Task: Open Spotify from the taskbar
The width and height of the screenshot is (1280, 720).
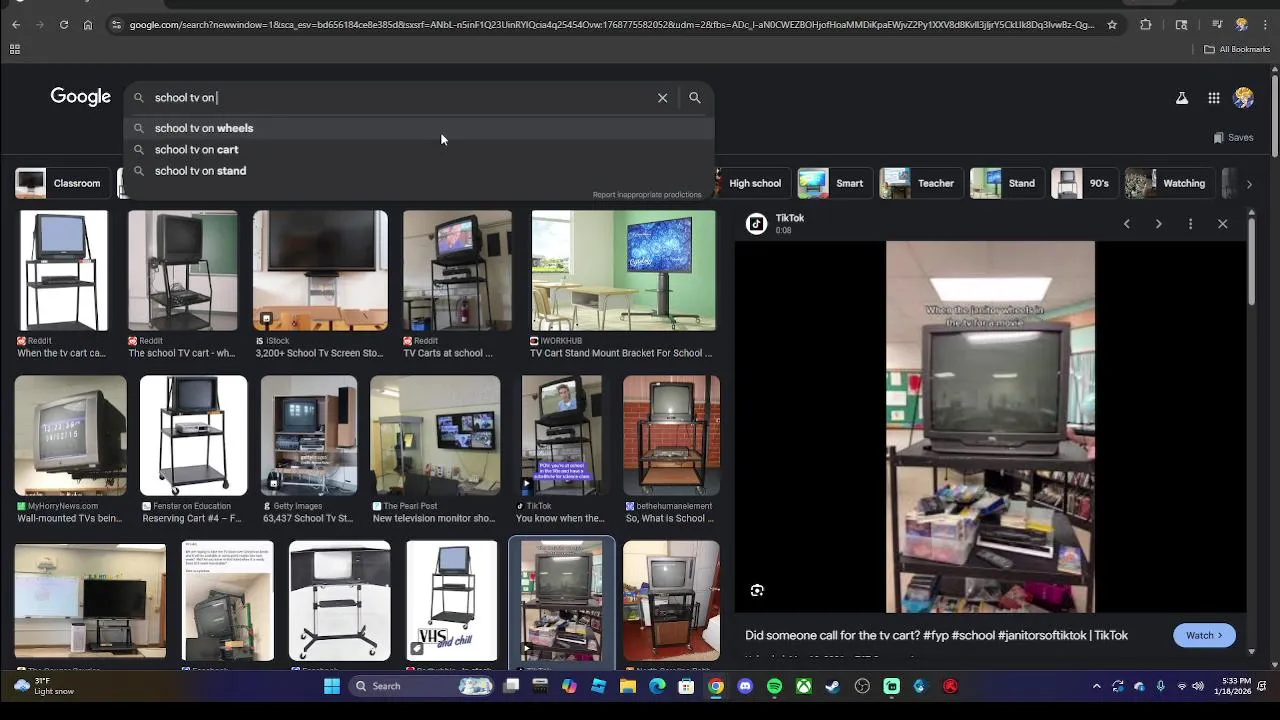Action: point(775,686)
